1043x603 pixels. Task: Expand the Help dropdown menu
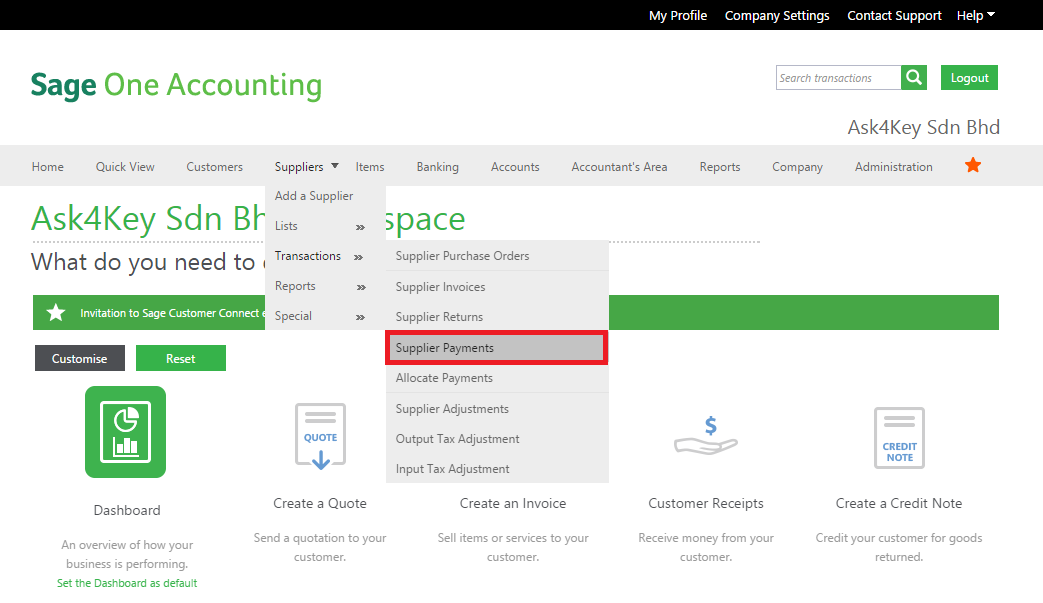click(976, 15)
